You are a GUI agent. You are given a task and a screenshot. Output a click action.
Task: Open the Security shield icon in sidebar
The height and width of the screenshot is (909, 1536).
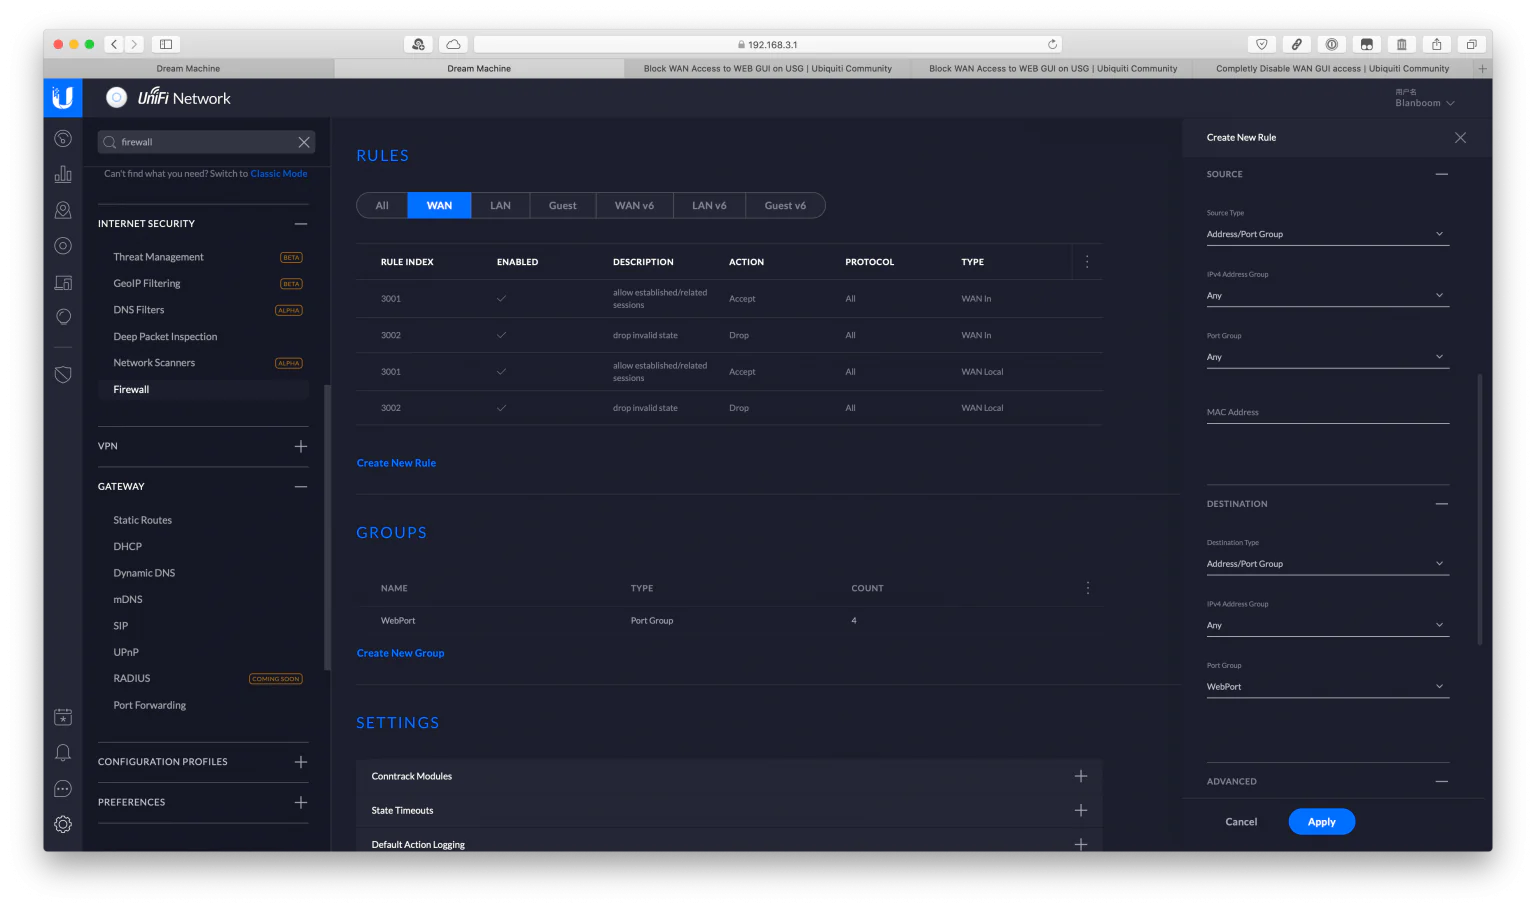pyautogui.click(x=63, y=373)
